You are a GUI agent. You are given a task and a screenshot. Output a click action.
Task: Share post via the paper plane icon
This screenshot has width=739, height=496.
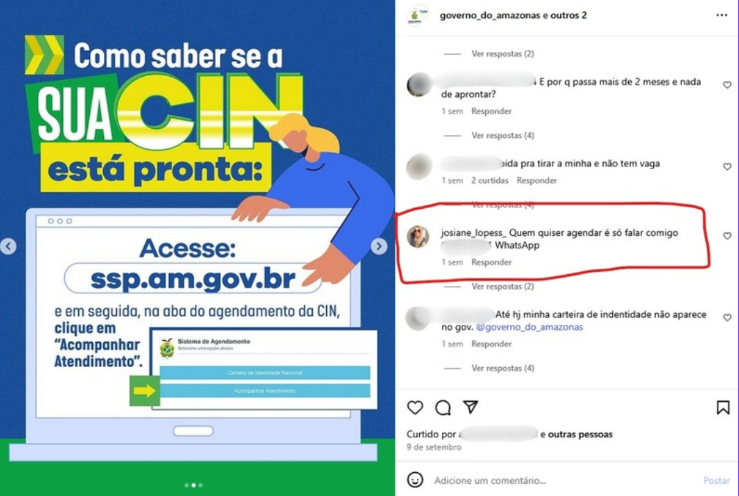point(470,407)
